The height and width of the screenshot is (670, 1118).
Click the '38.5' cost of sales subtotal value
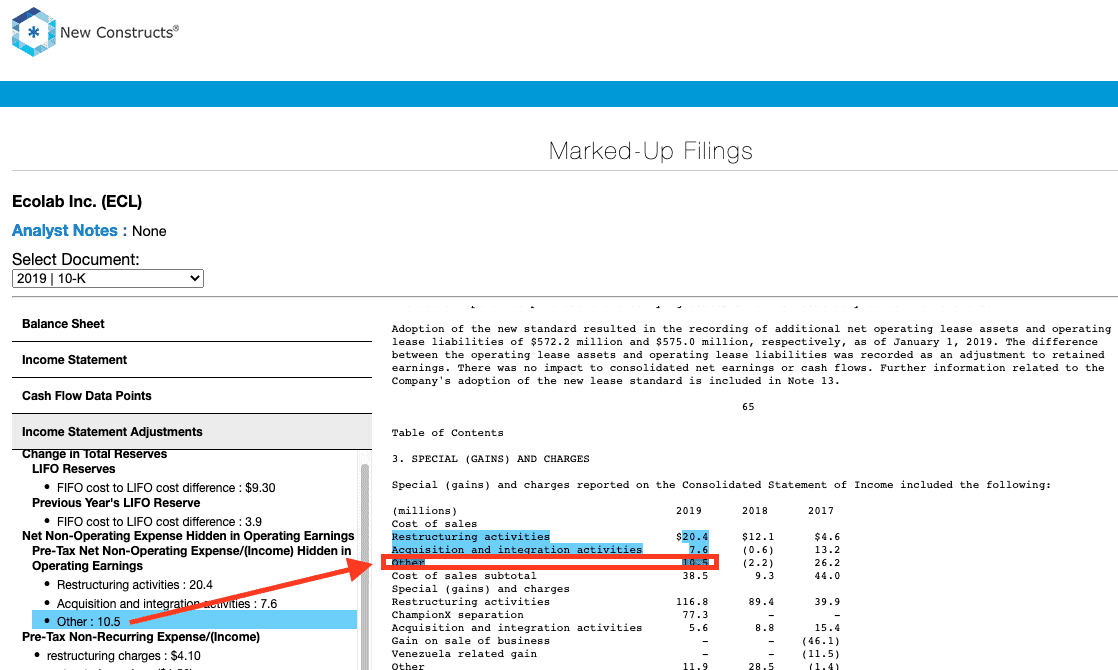point(695,576)
